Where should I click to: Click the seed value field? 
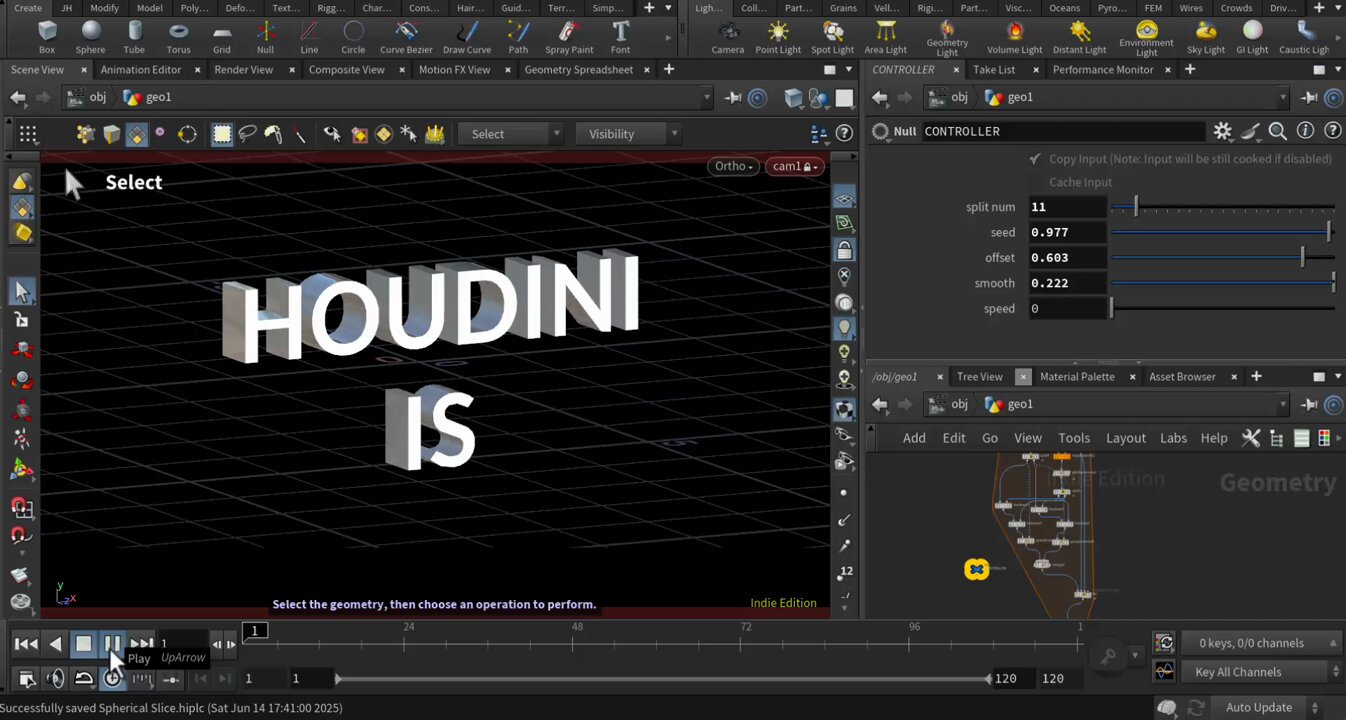(1067, 232)
